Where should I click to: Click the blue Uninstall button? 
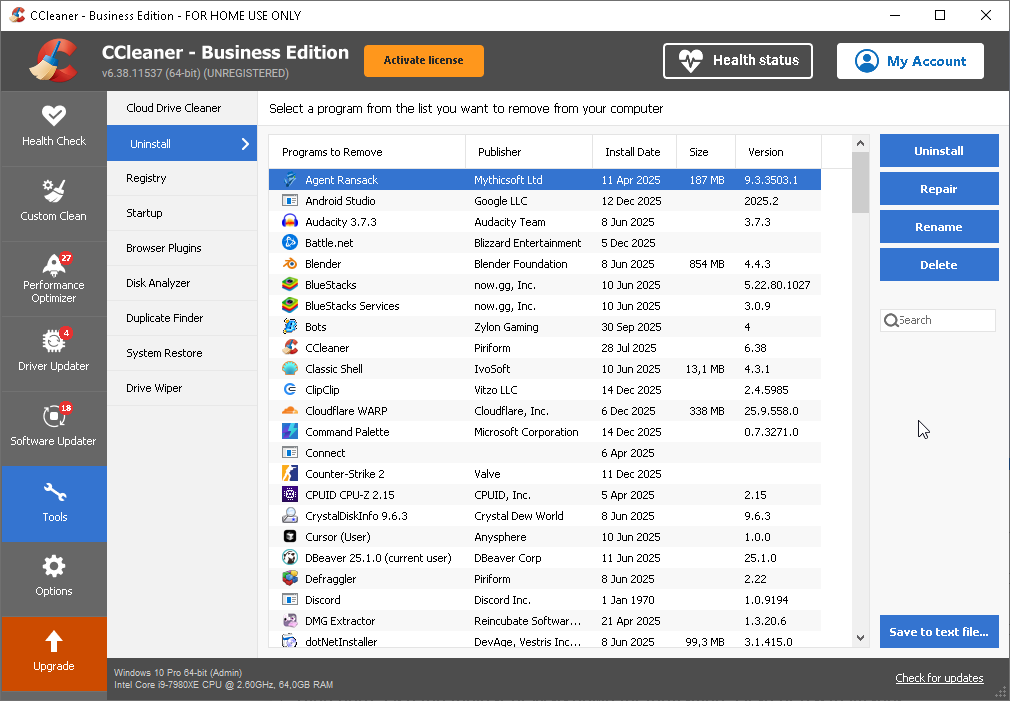point(939,151)
